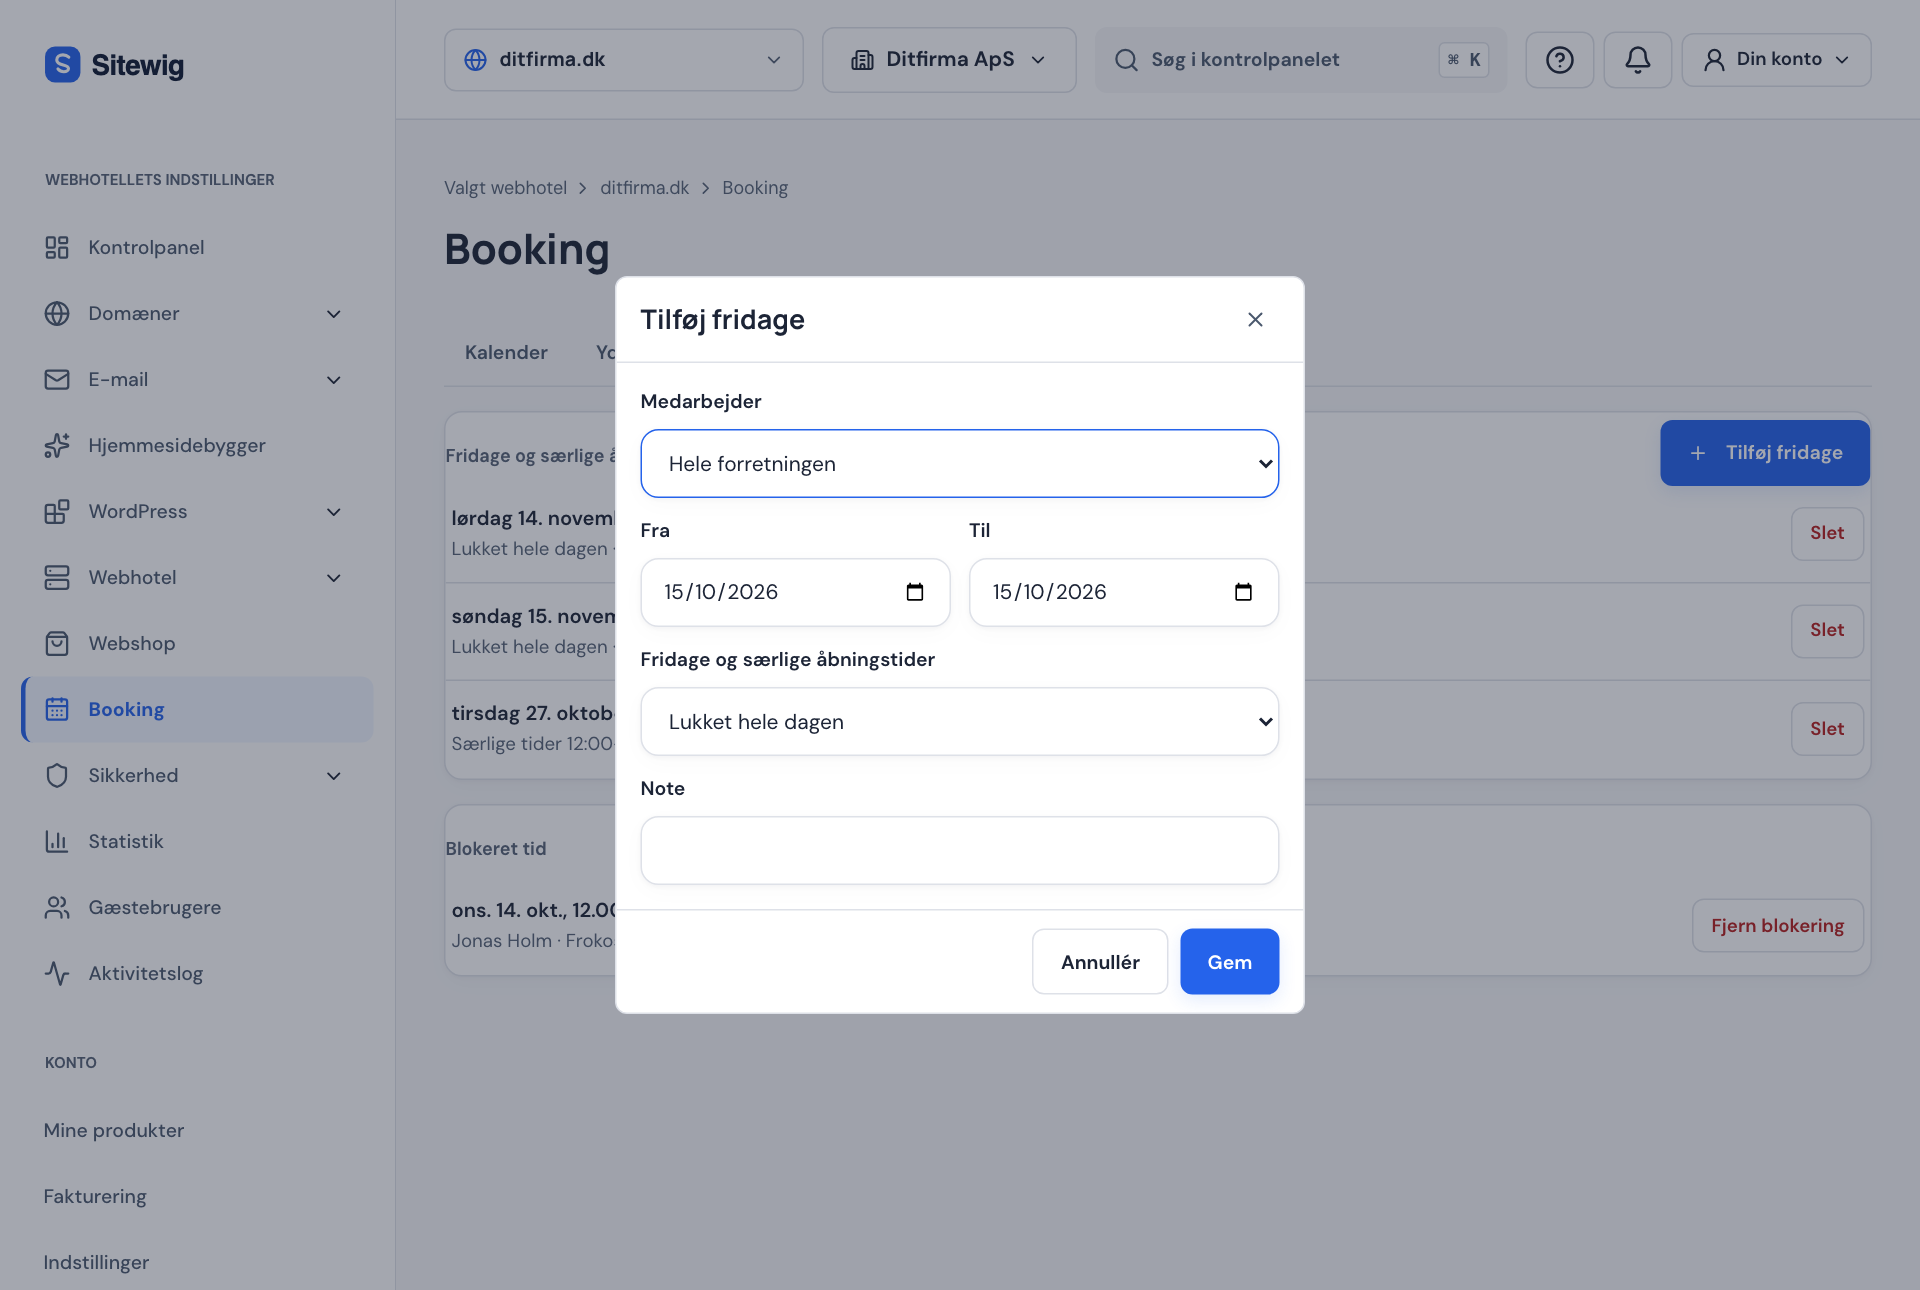Open Indstillinger in the Konto section

coord(96,1262)
